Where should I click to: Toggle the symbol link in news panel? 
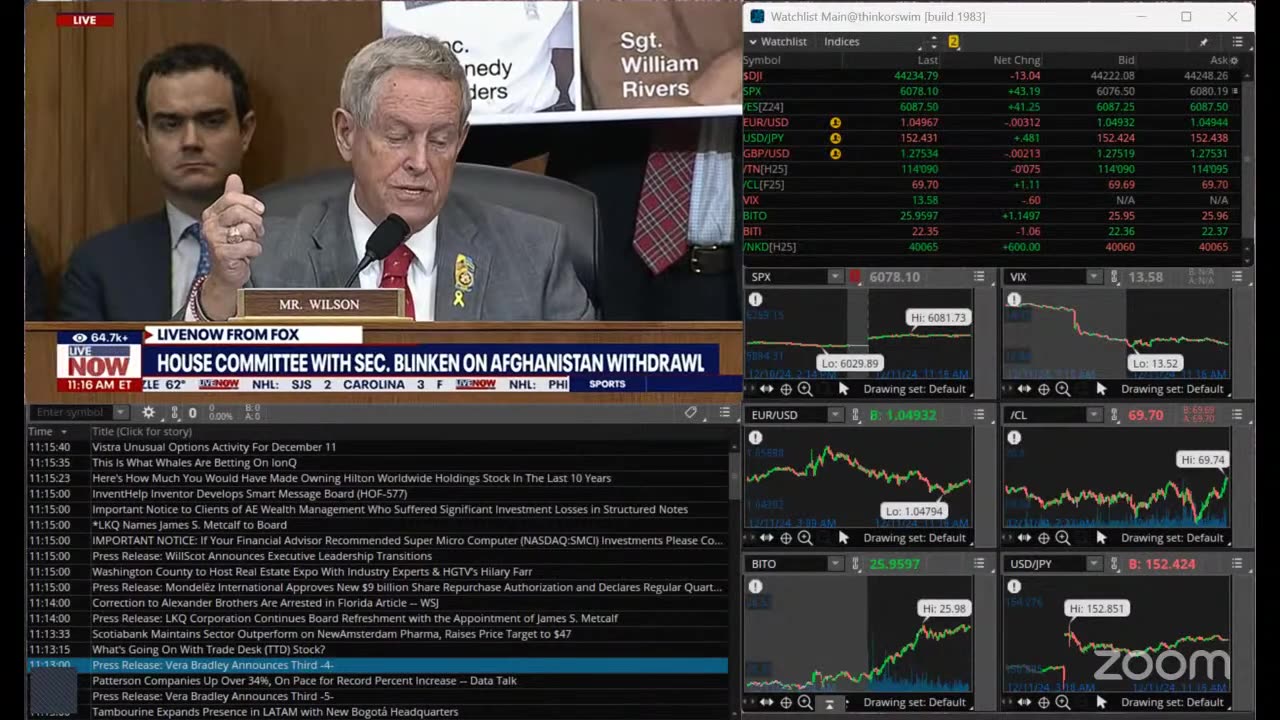pyautogui.click(x=175, y=412)
